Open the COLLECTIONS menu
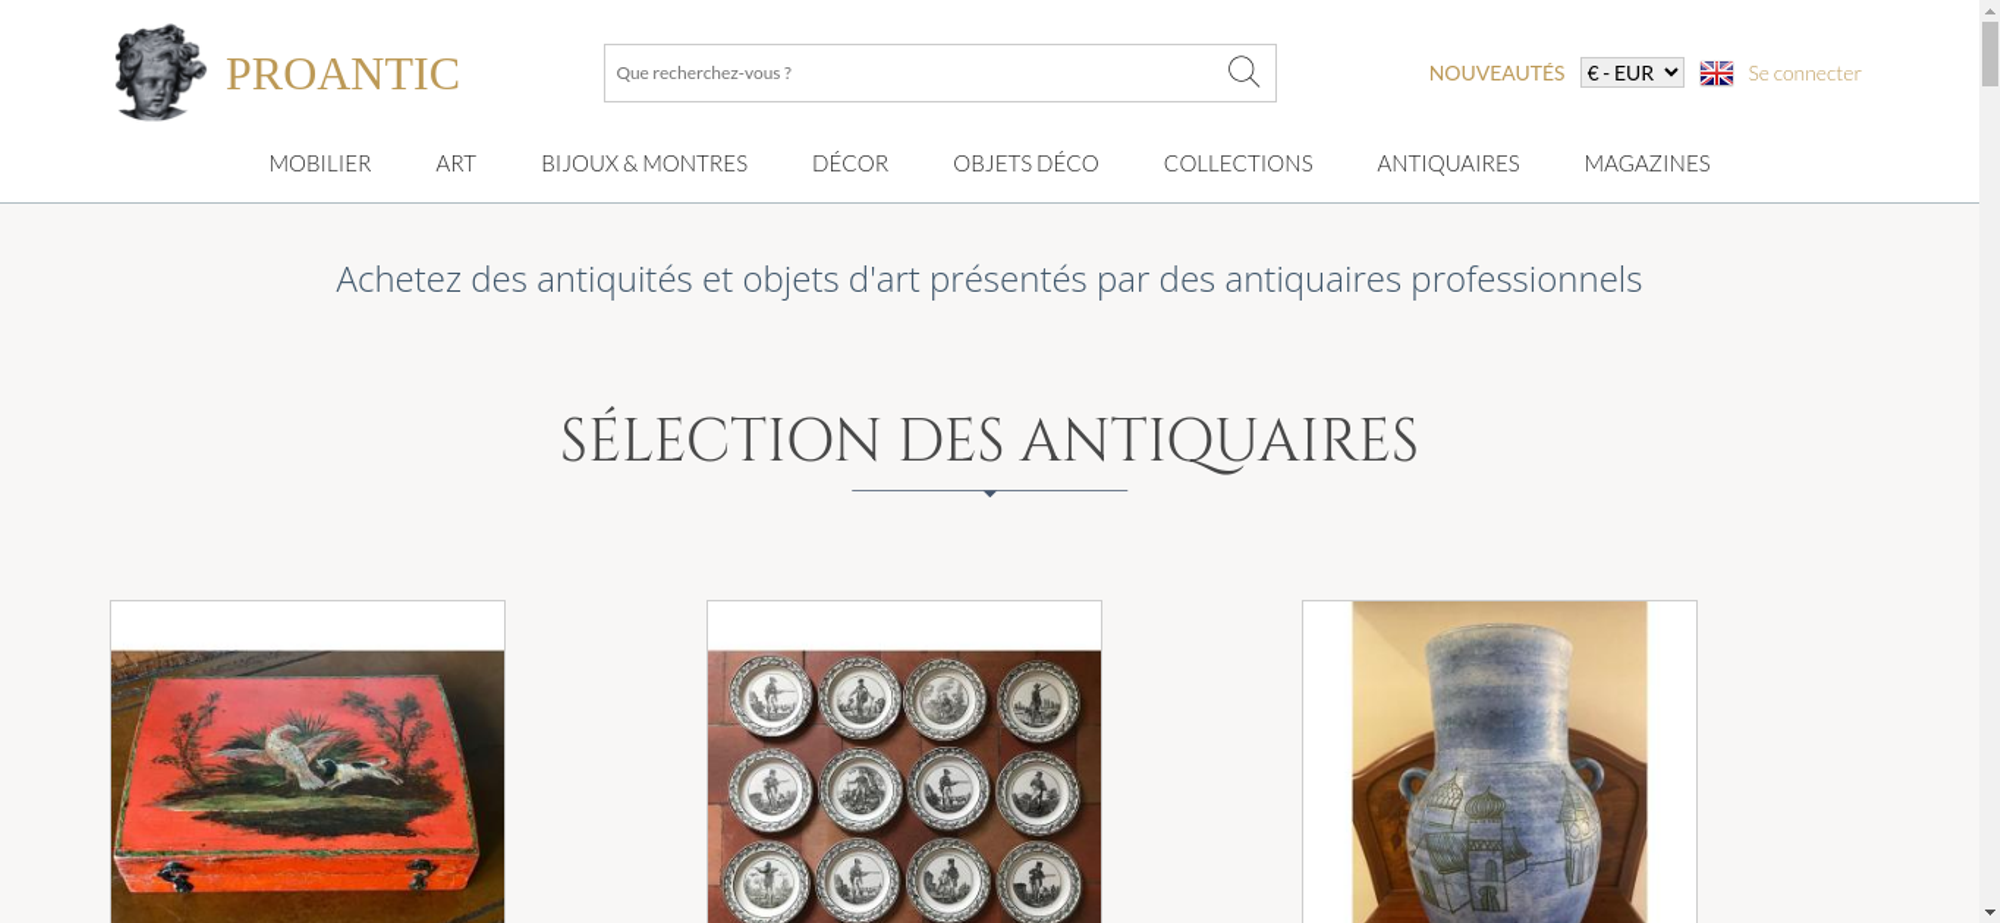2000x923 pixels. [1238, 163]
